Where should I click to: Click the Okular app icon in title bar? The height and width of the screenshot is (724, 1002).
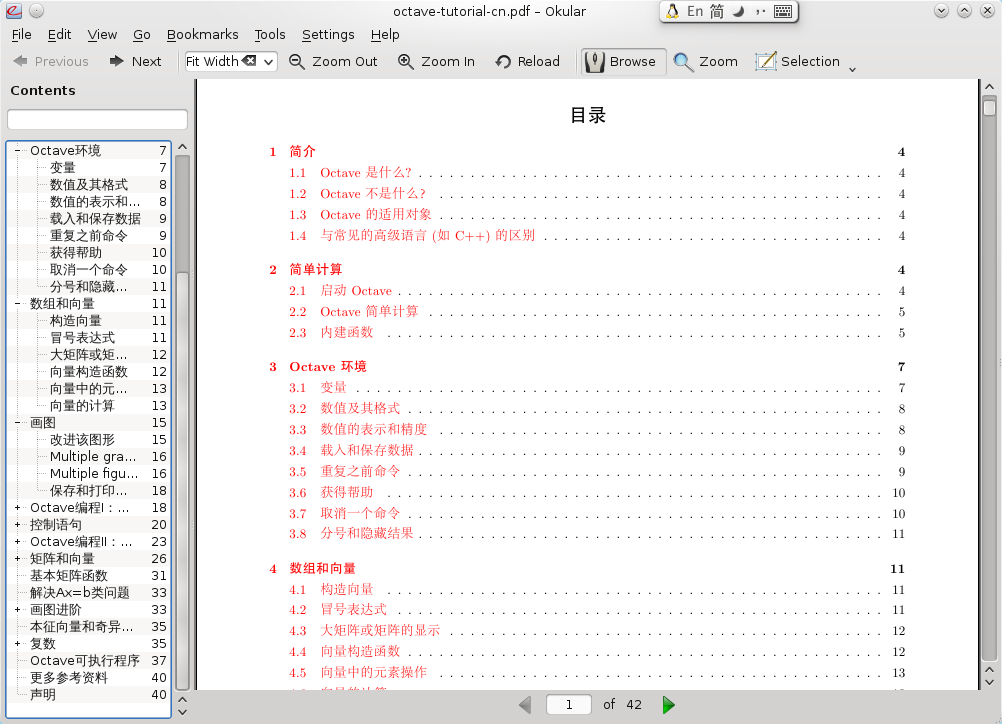pyautogui.click(x=14, y=11)
